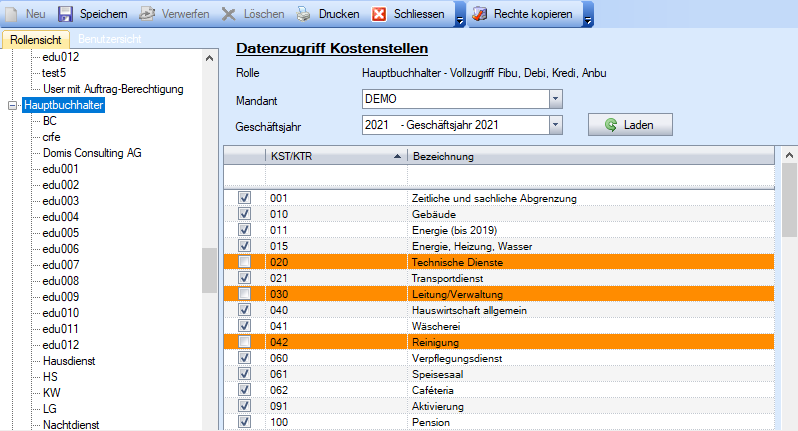Enable checkbox for 020 Technische Dienste
This screenshot has height=431, width=798.
244,262
